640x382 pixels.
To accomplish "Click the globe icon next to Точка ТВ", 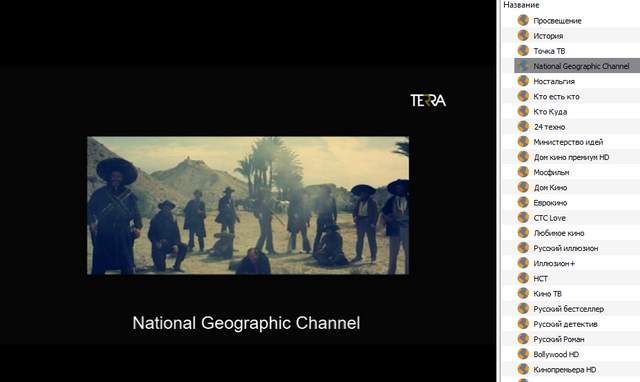I will (523, 50).
